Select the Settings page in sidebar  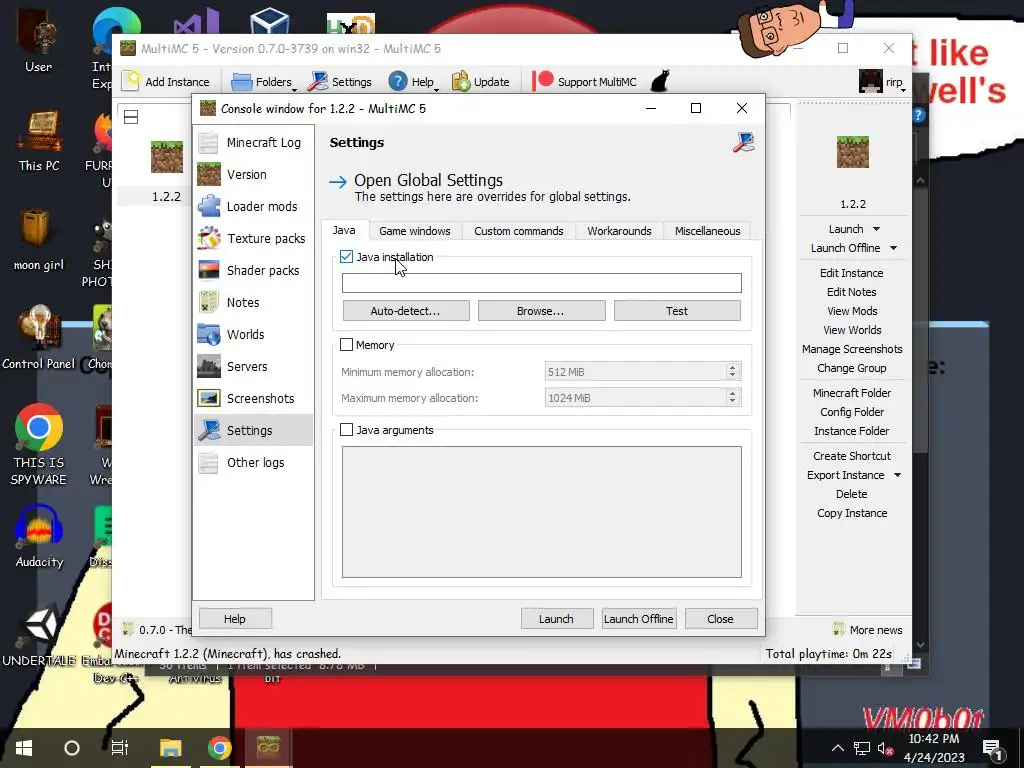click(253, 430)
